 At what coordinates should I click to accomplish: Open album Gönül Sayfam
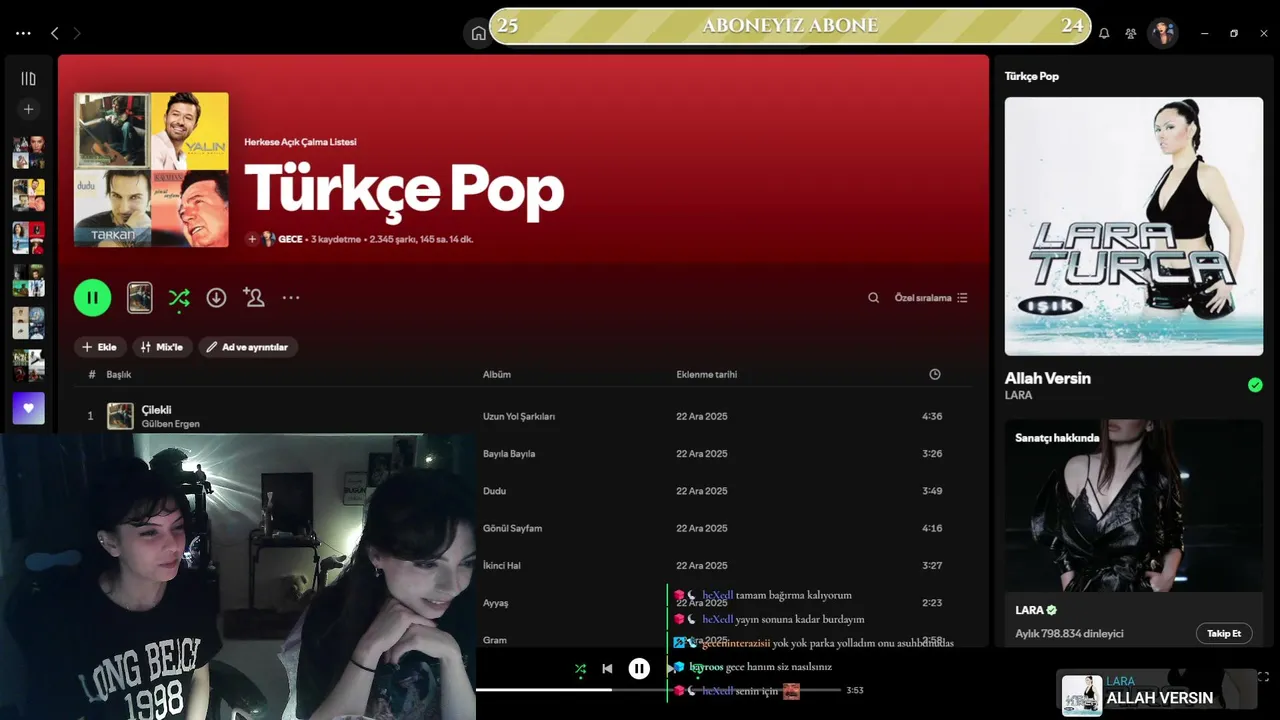click(512, 528)
